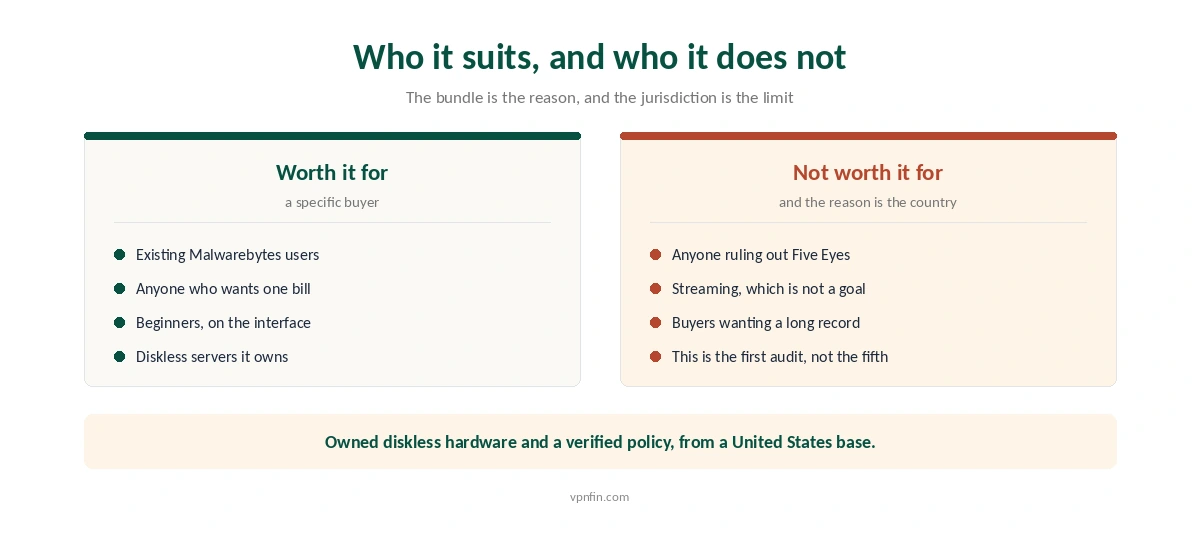
Task: Select the 'Worth it for' card heading
Action: click(332, 172)
